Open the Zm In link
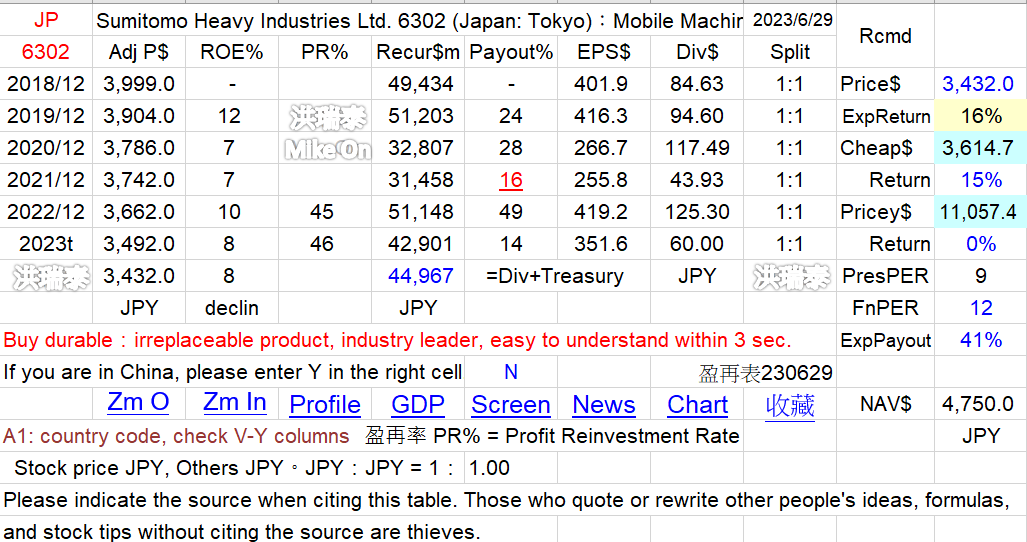Screen dimensions: 1027x542 click(x=234, y=402)
